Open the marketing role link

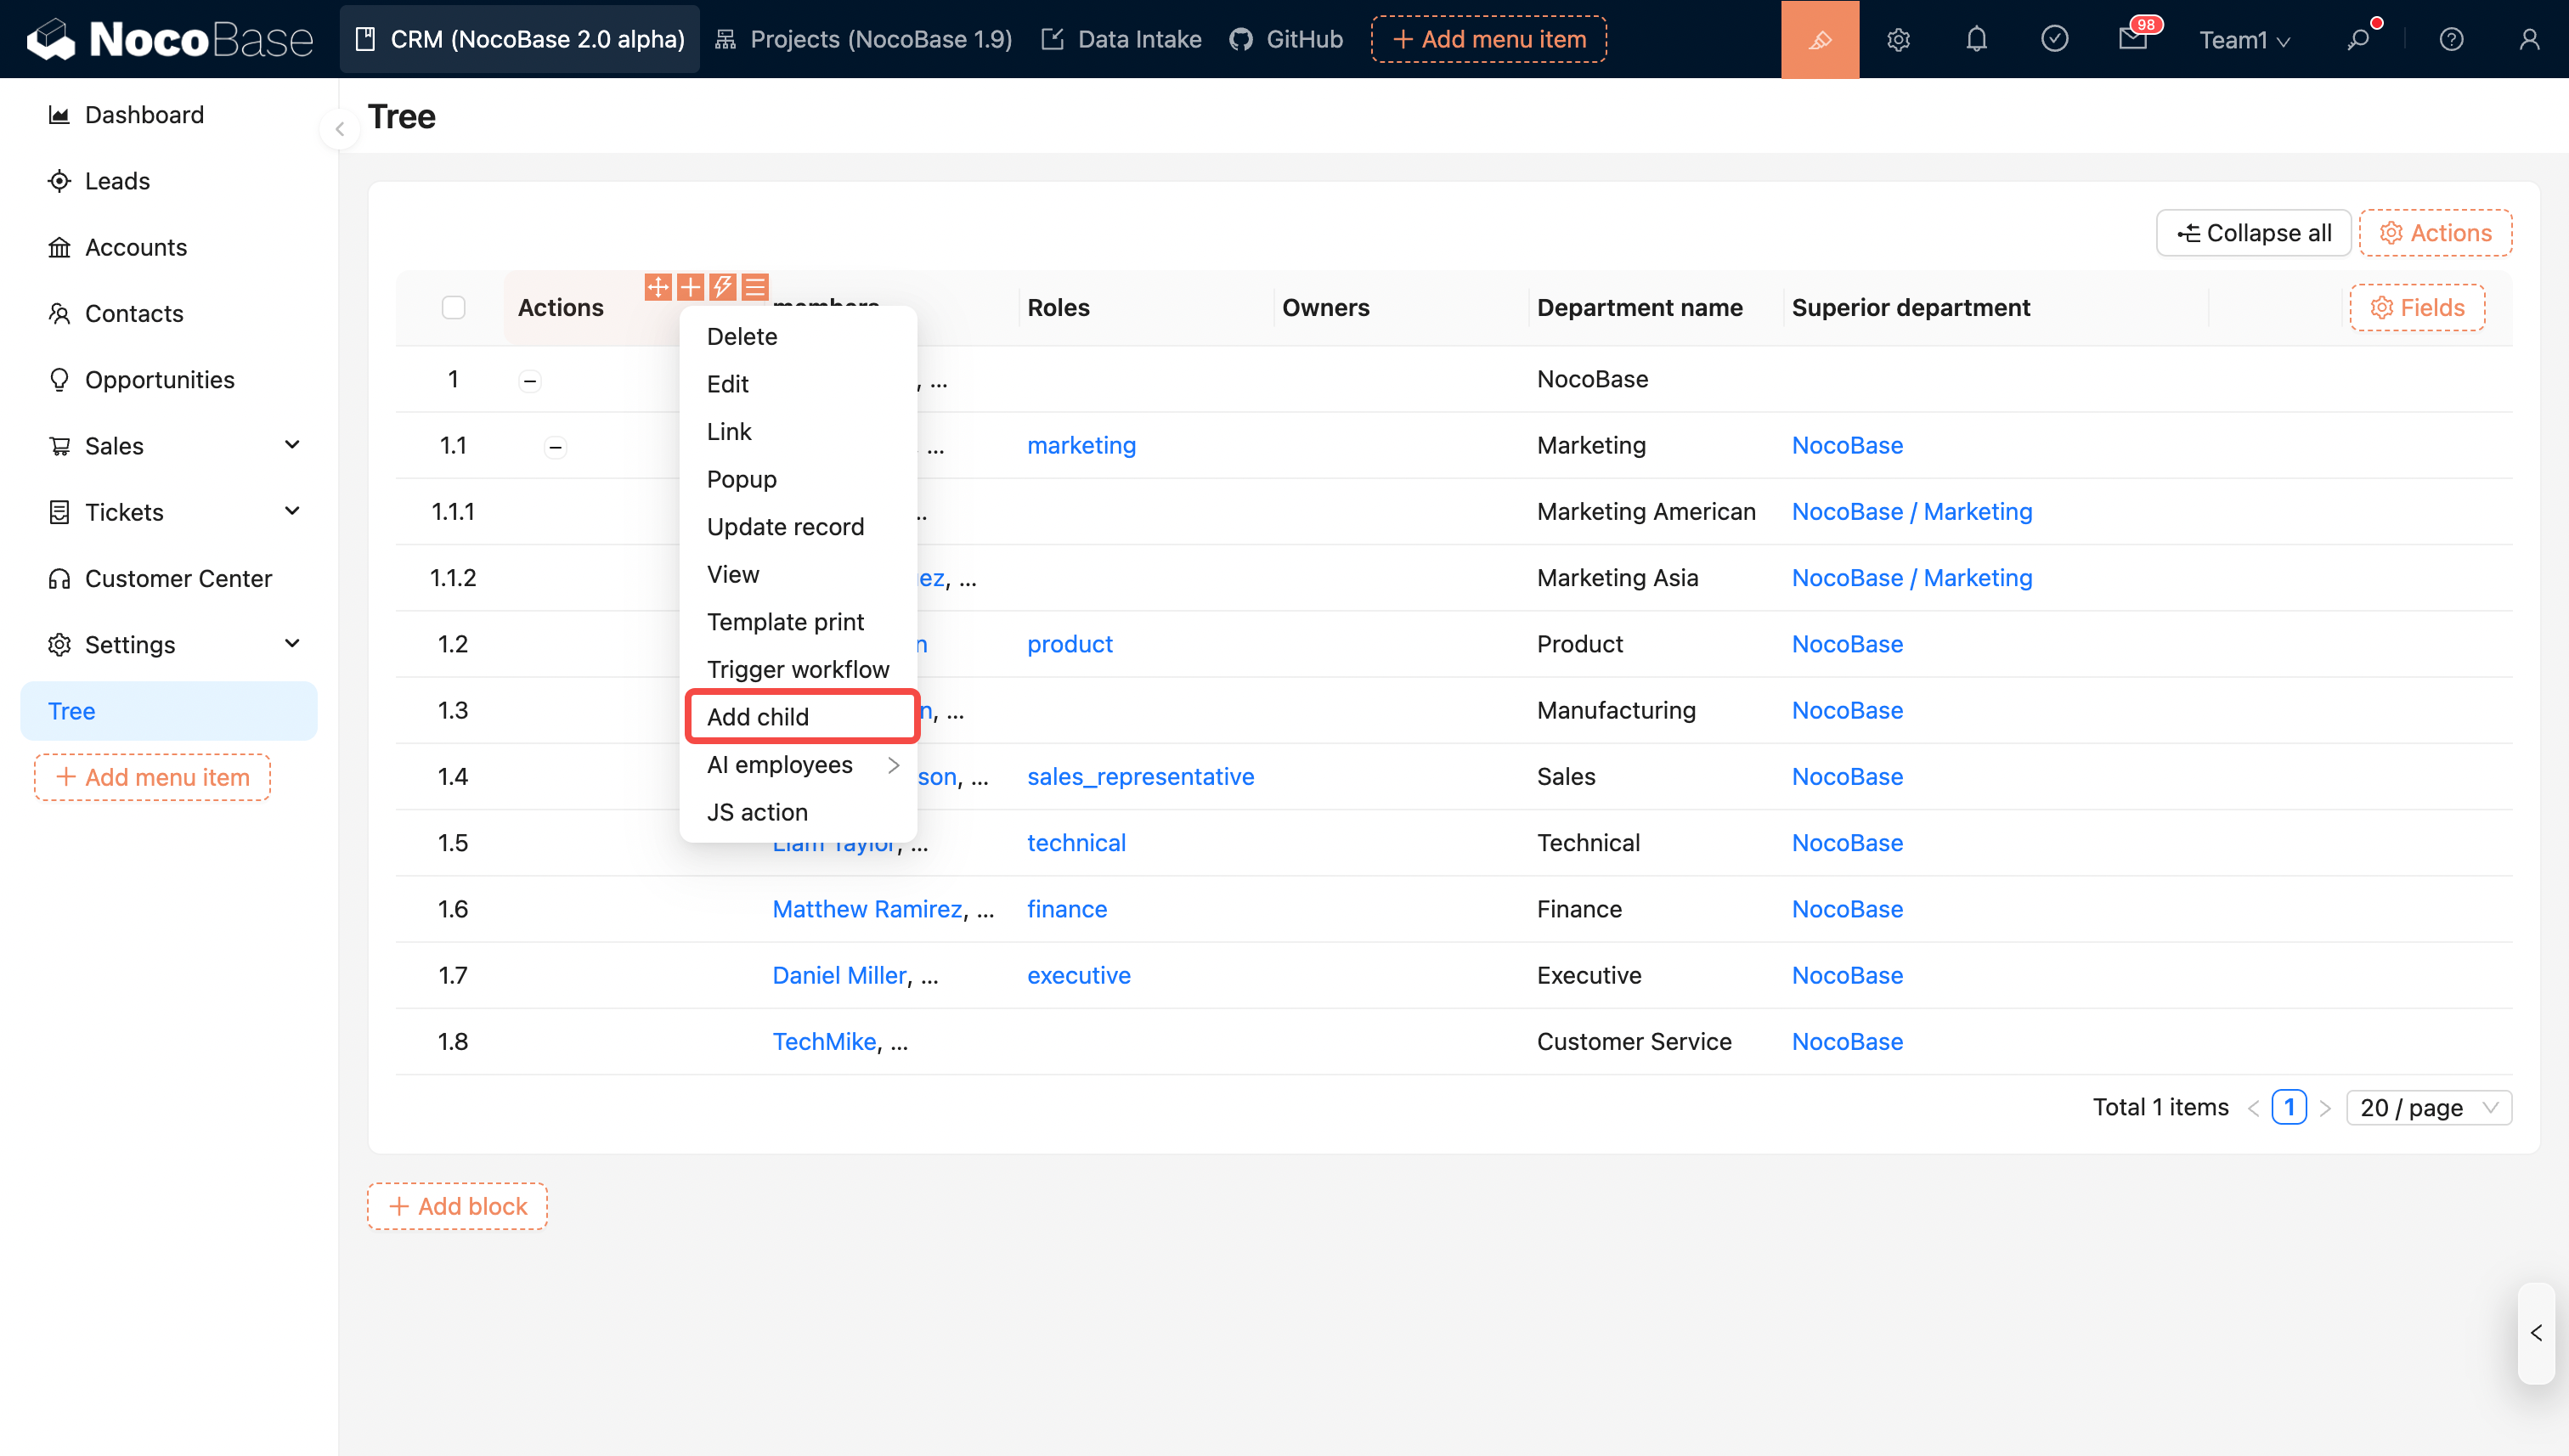point(1081,445)
